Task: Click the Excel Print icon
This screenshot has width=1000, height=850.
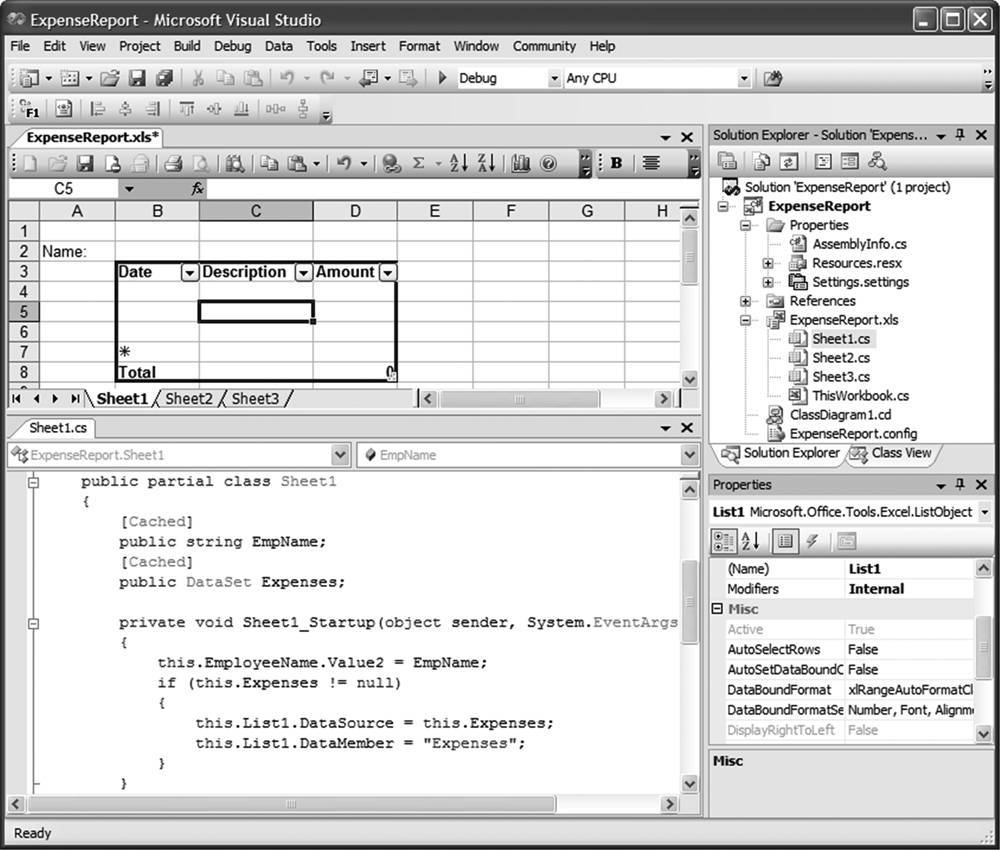Action: click(x=173, y=164)
